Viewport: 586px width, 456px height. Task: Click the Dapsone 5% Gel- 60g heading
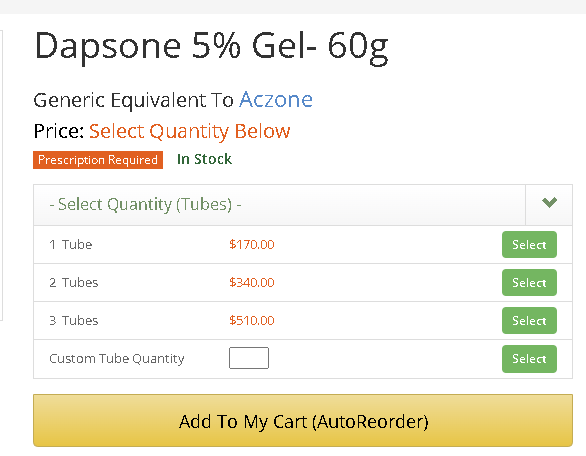pyautogui.click(x=212, y=47)
